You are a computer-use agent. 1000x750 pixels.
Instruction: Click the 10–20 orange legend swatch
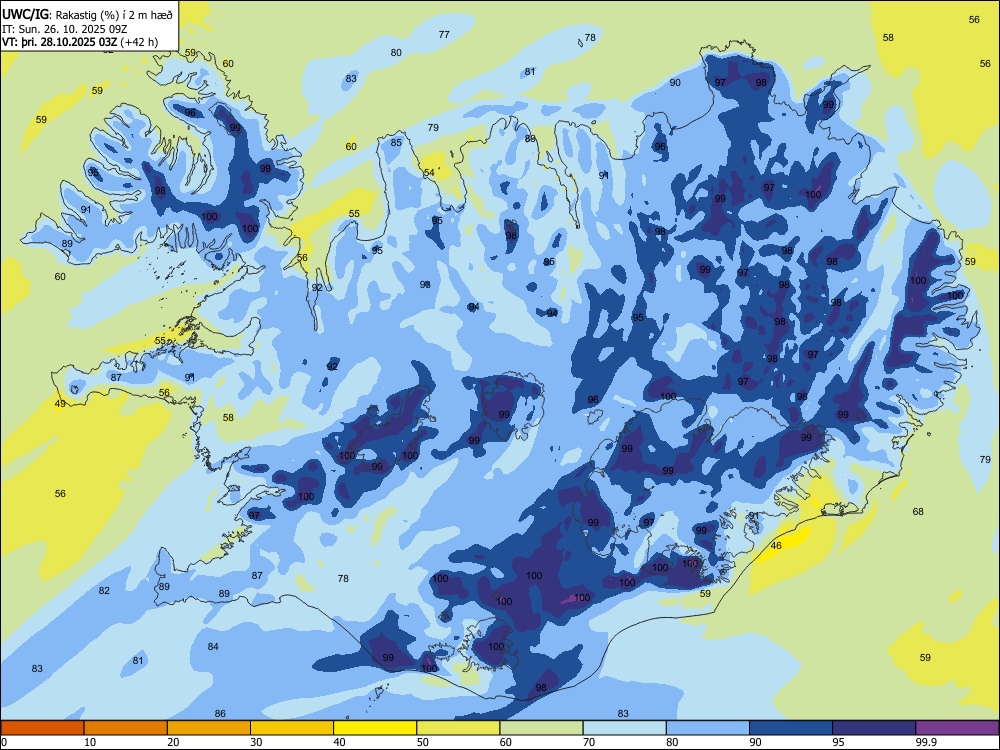126,728
